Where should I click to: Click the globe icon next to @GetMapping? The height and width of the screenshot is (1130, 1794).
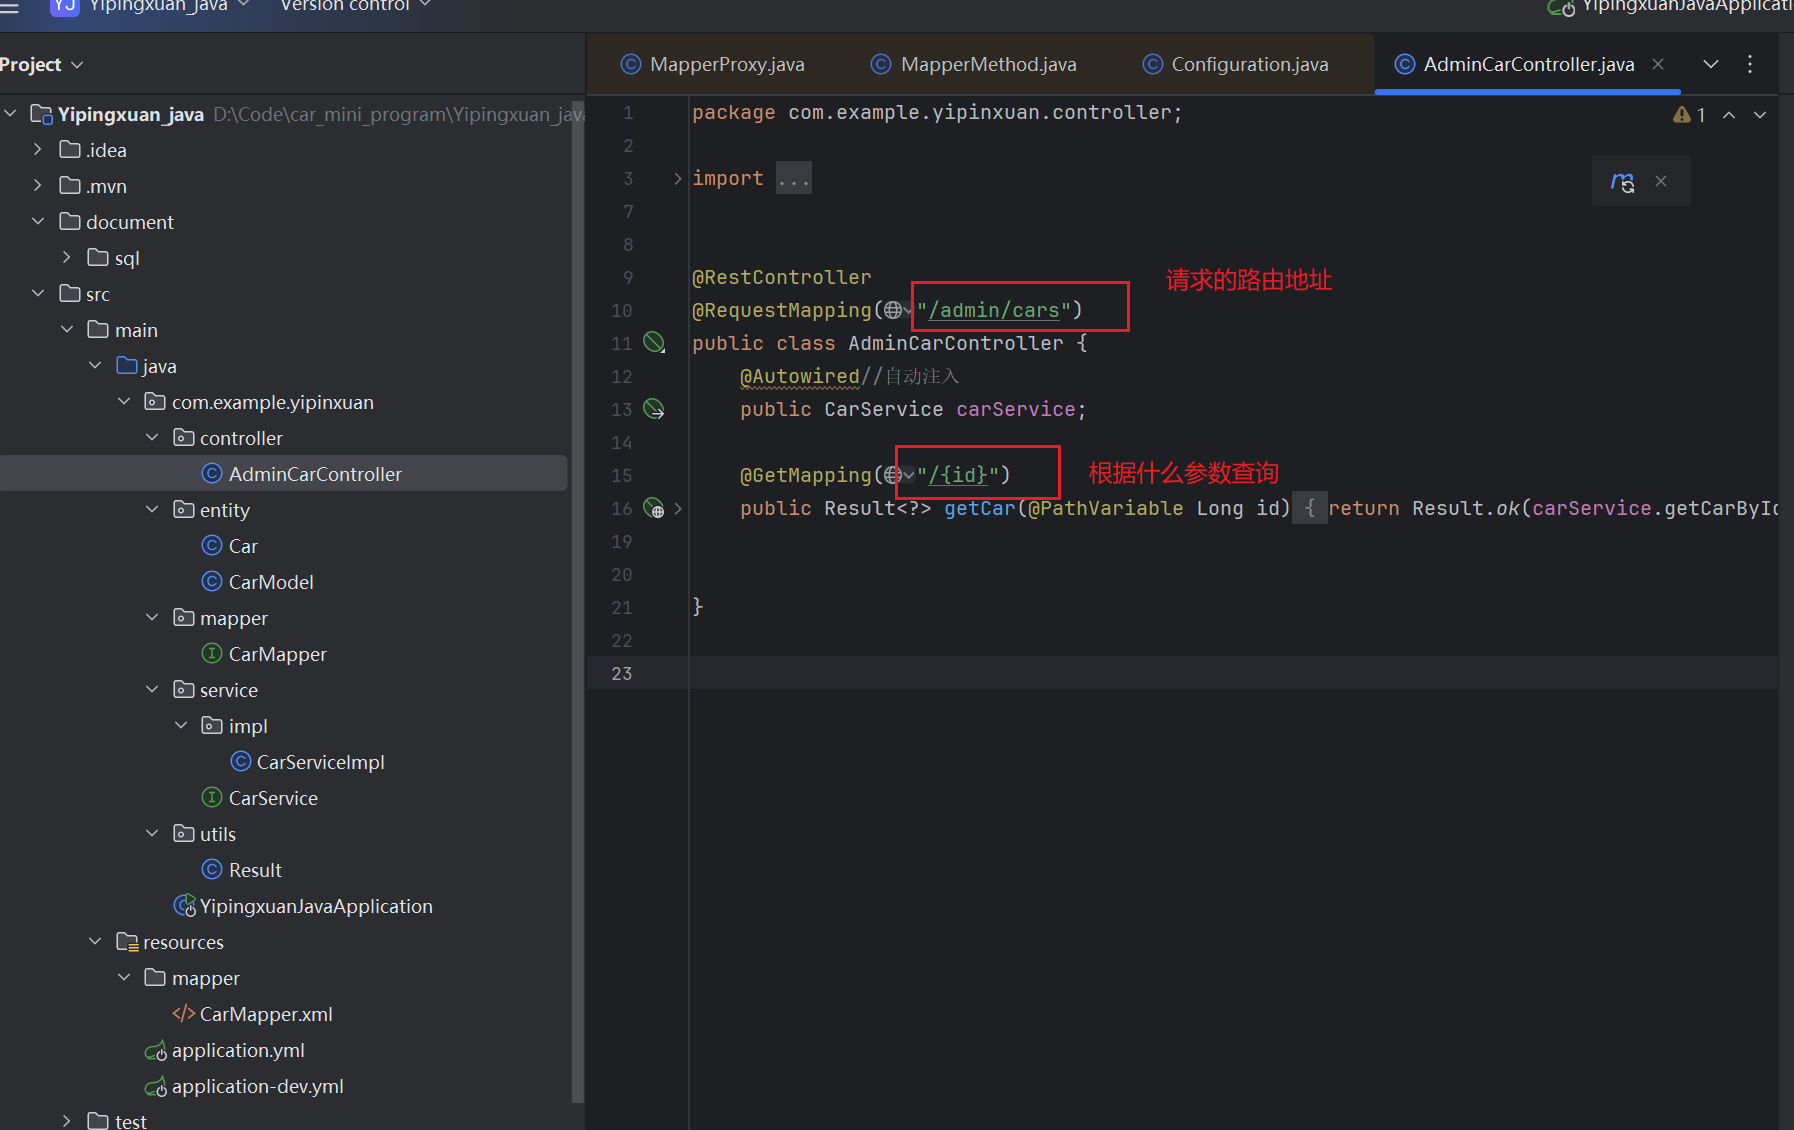tap(893, 475)
